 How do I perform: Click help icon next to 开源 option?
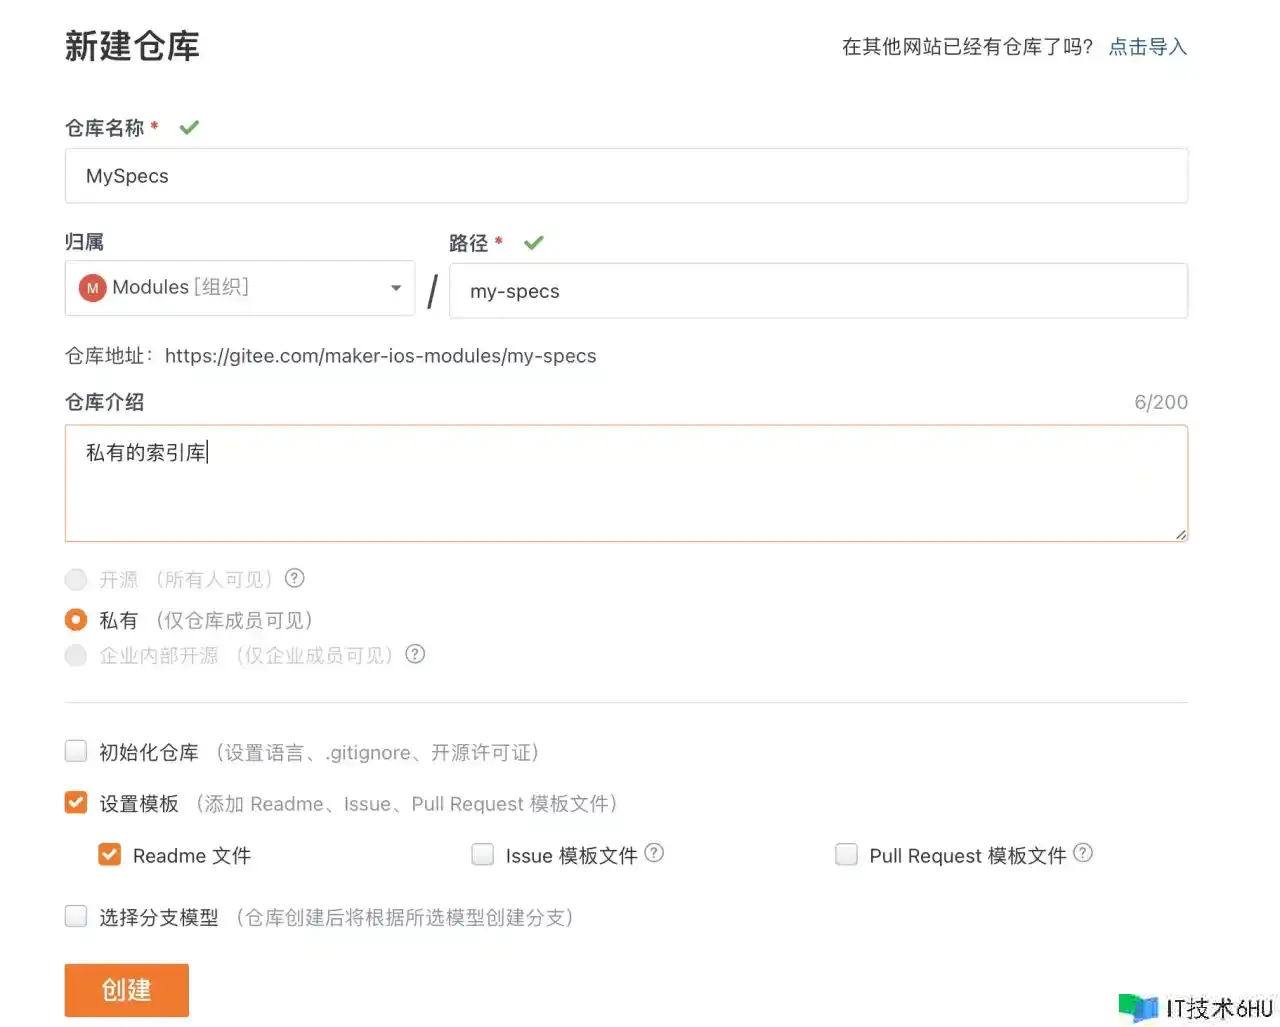click(x=294, y=578)
